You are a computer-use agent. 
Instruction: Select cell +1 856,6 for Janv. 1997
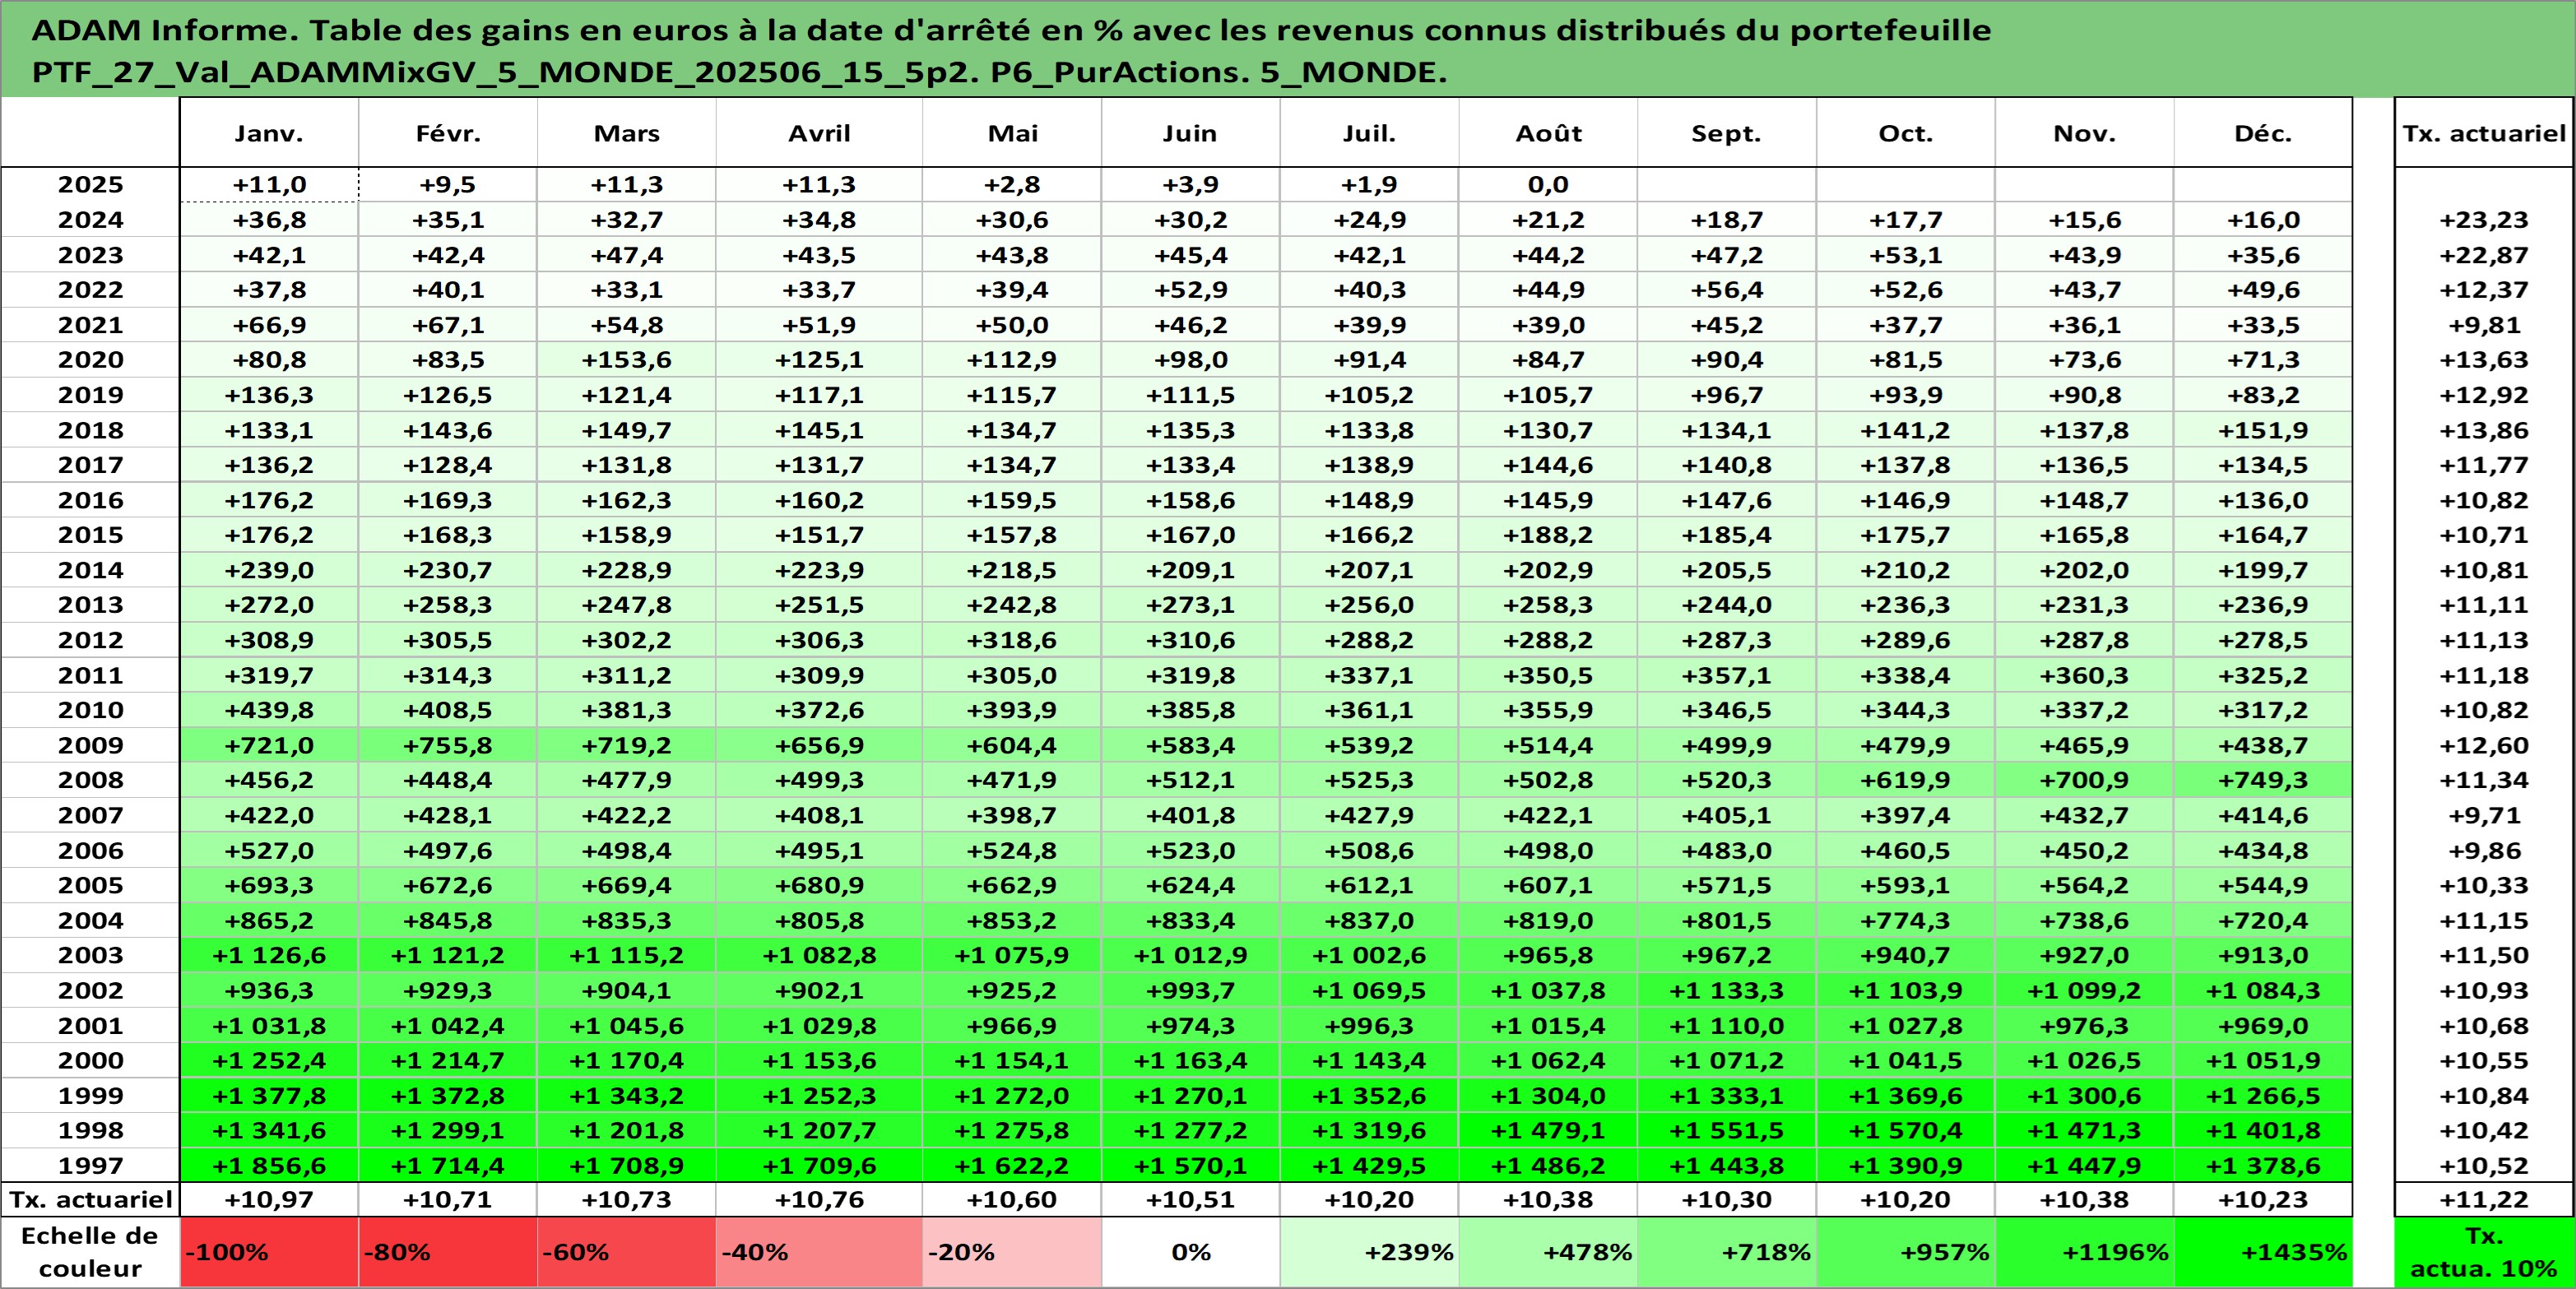click(x=269, y=1165)
